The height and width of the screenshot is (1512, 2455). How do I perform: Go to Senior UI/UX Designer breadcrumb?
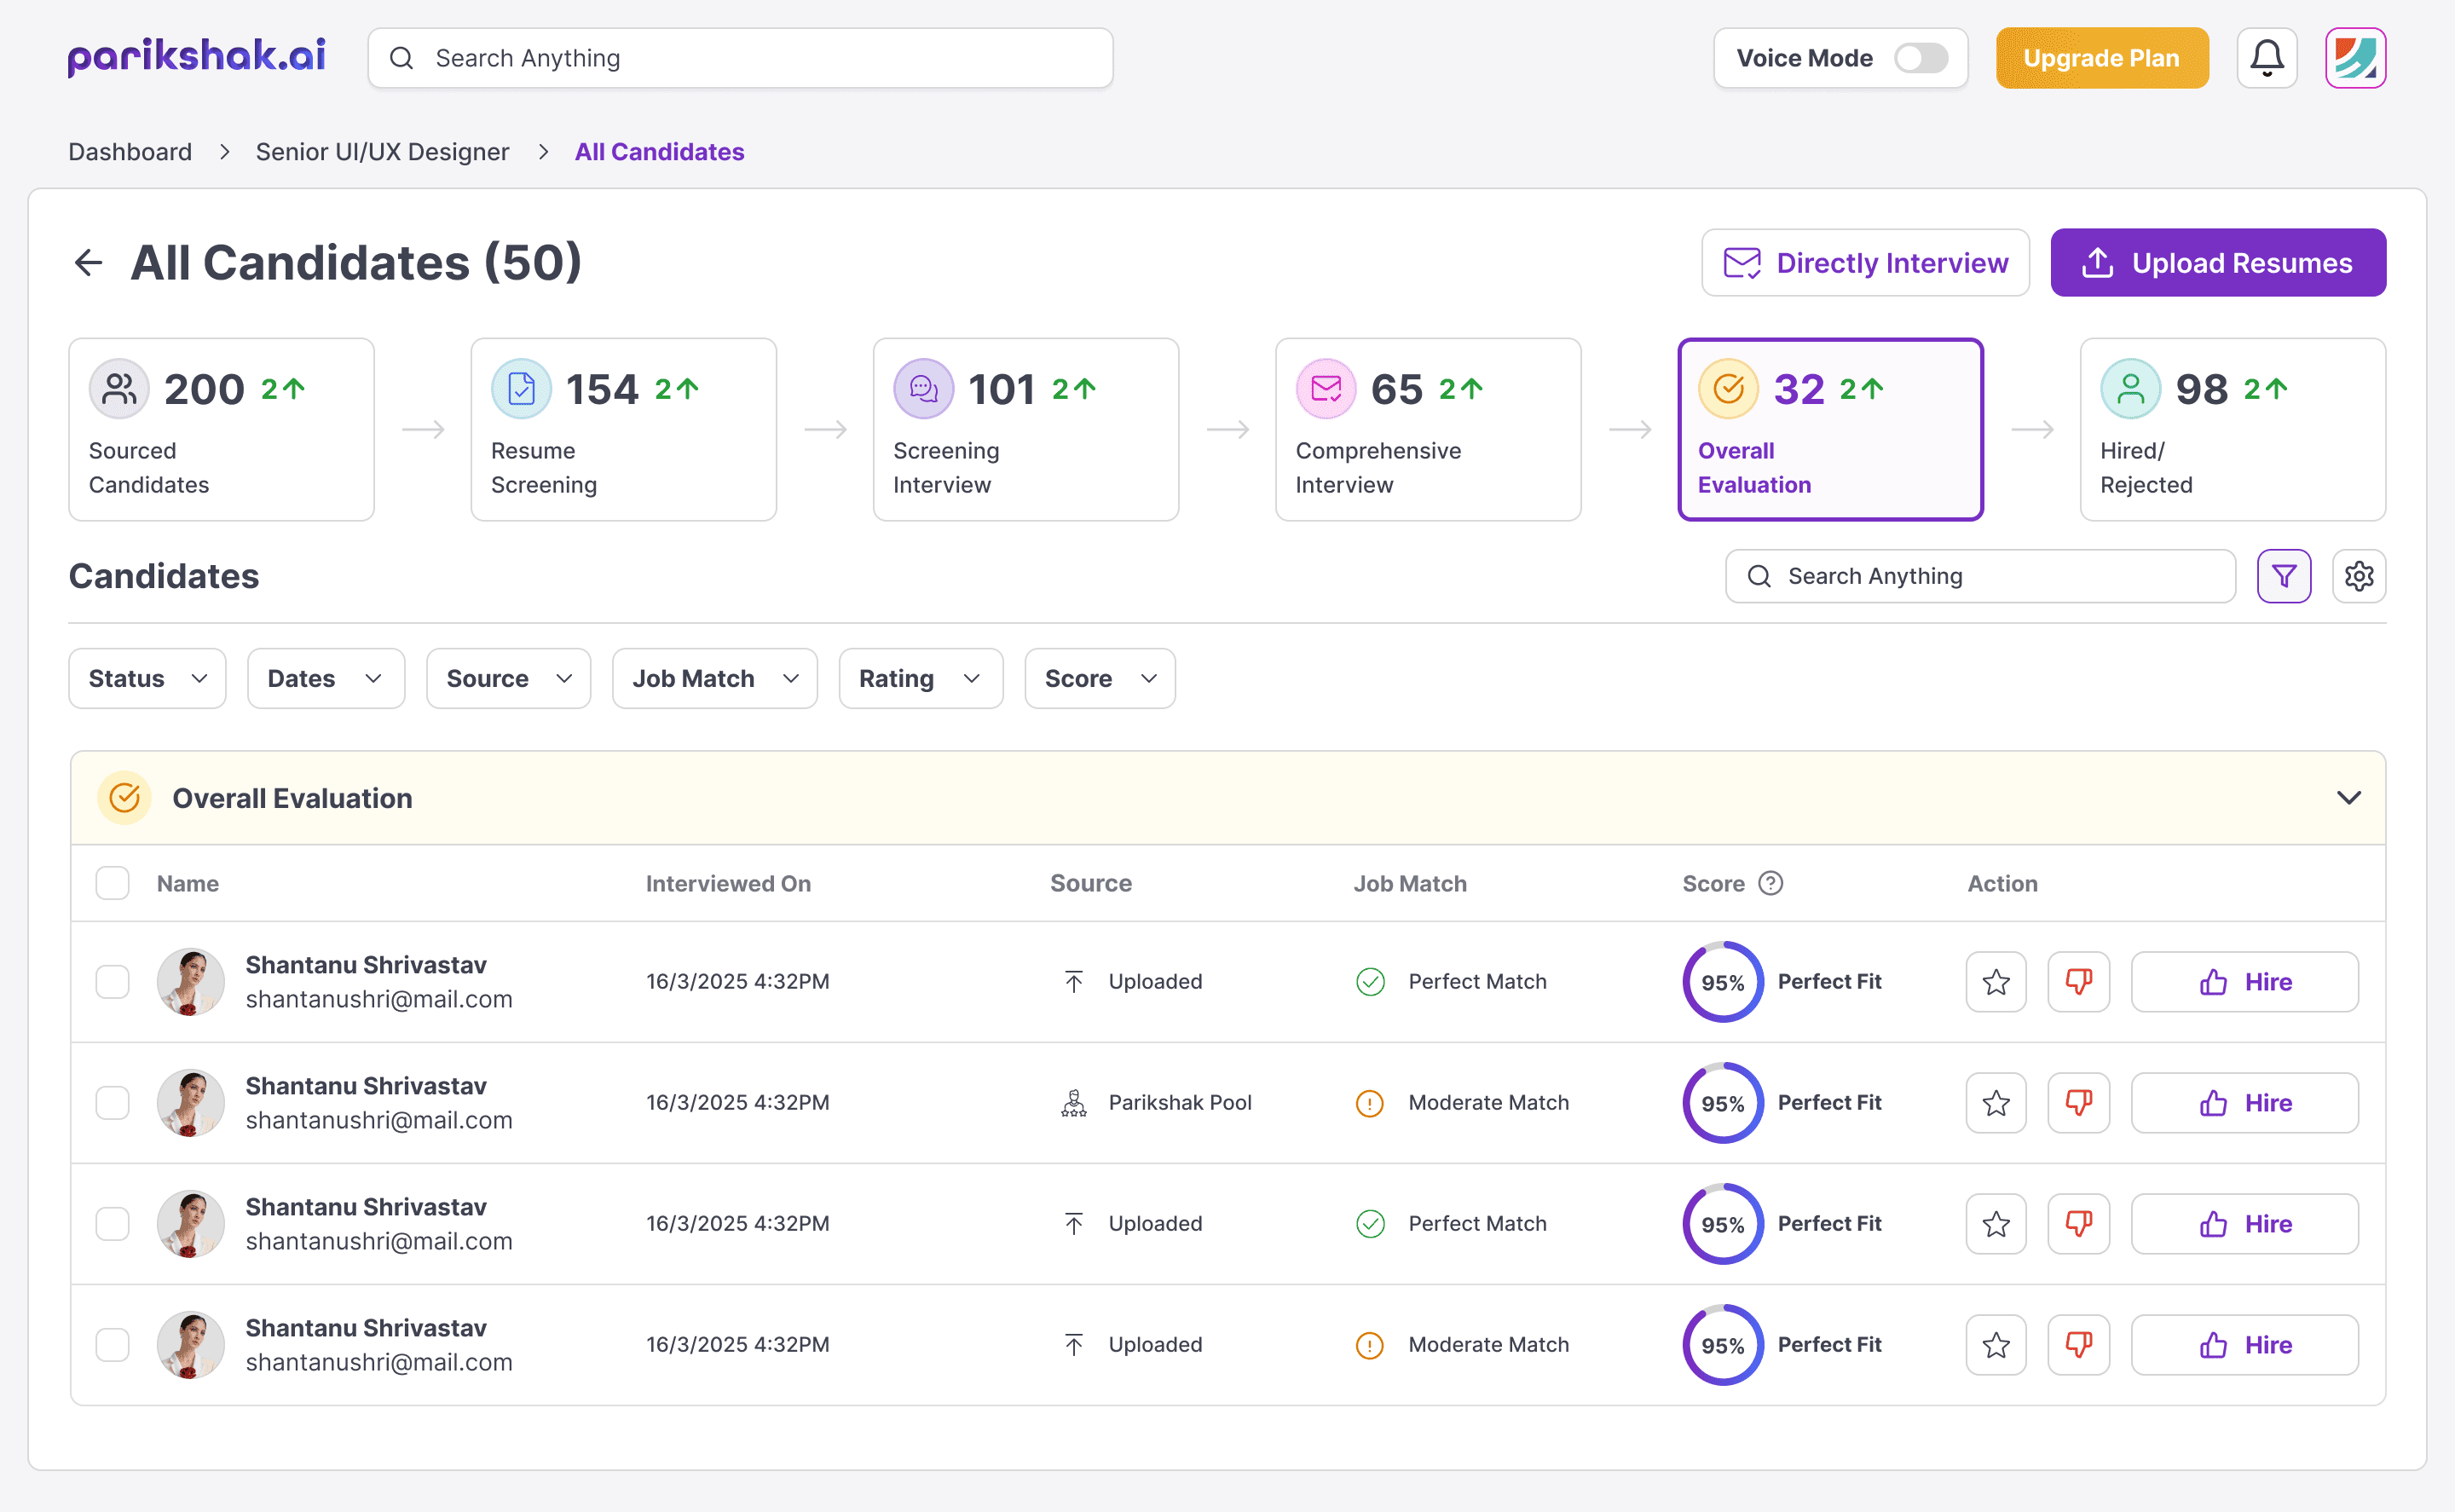click(382, 152)
